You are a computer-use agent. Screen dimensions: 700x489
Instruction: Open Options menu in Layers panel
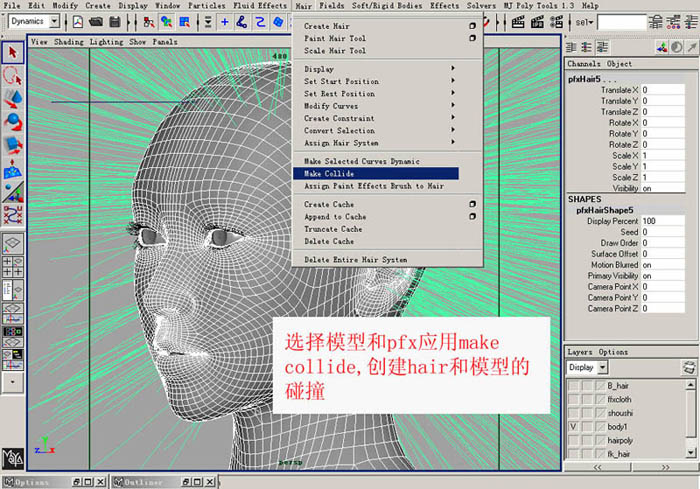coord(613,352)
